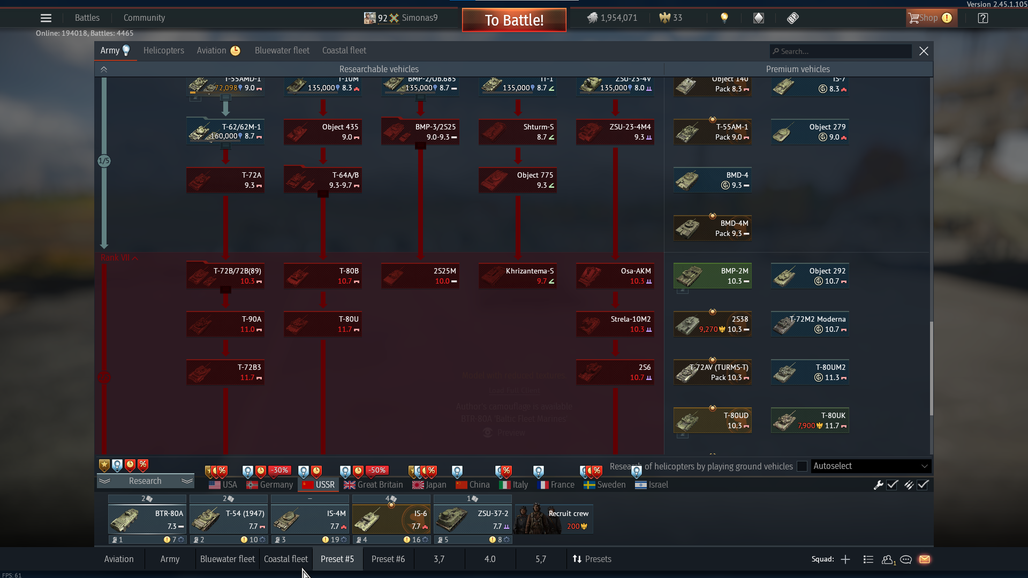This screenshot has width=1028, height=578.
Task: Click the Research button
Action: point(145,481)
